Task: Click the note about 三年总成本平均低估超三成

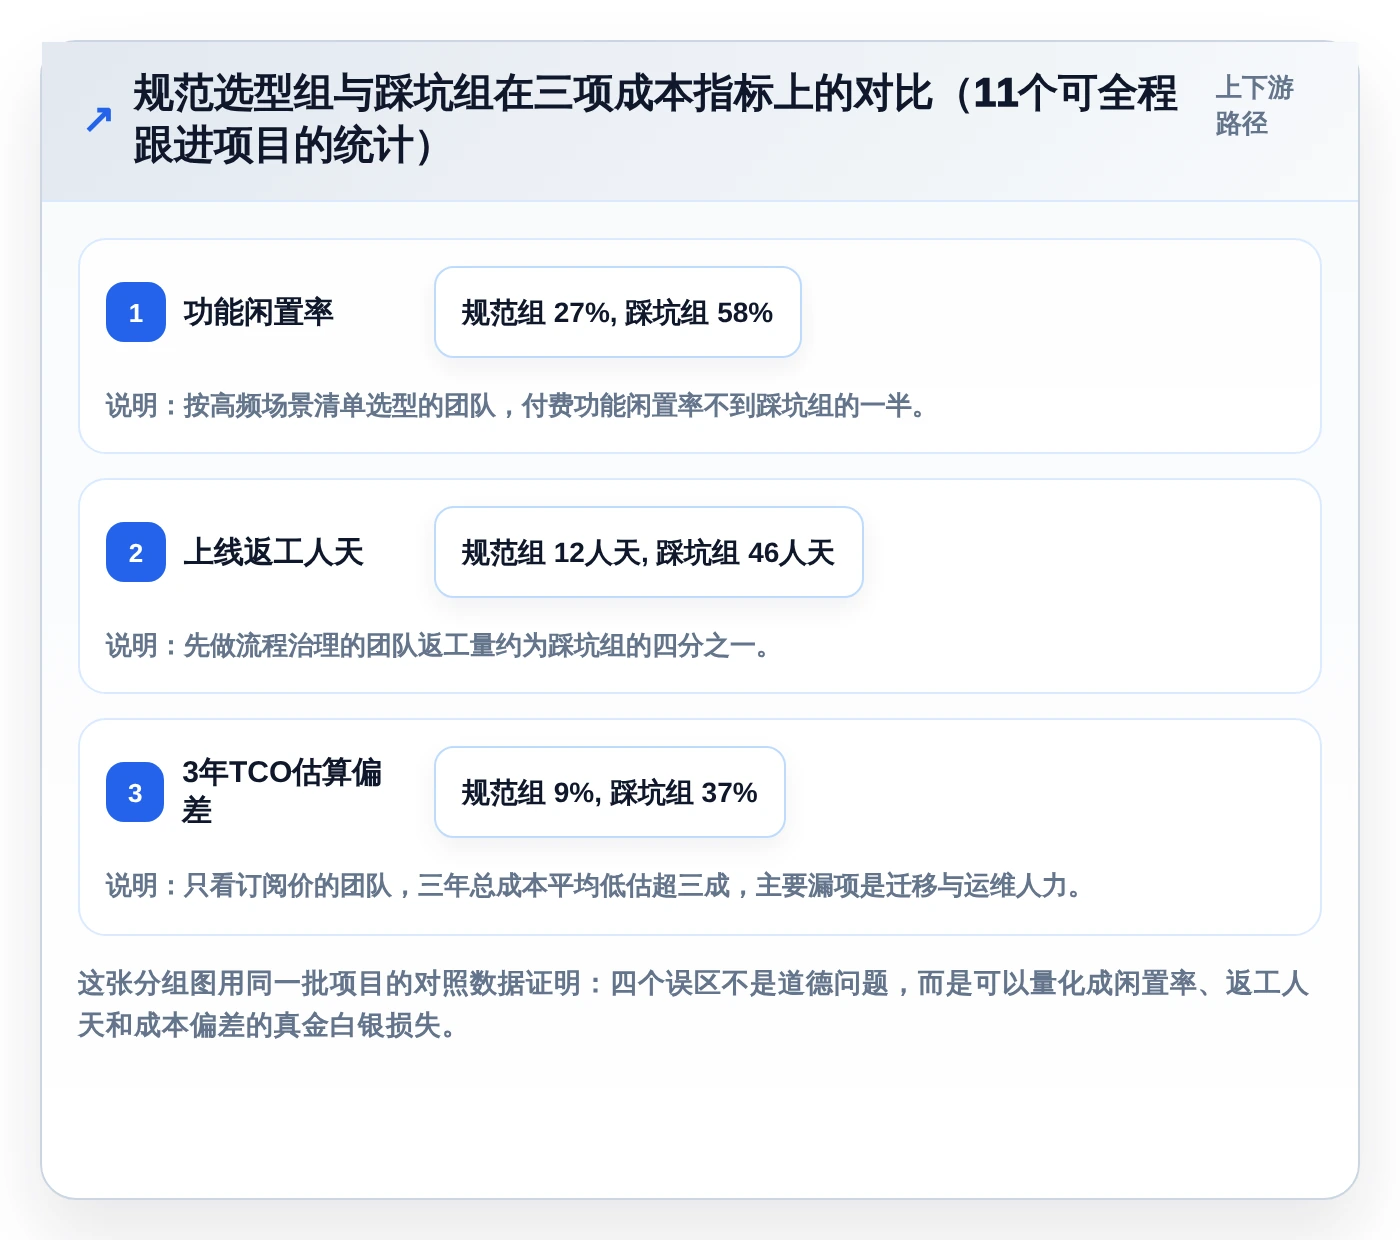Action: [x=598, y=885]
